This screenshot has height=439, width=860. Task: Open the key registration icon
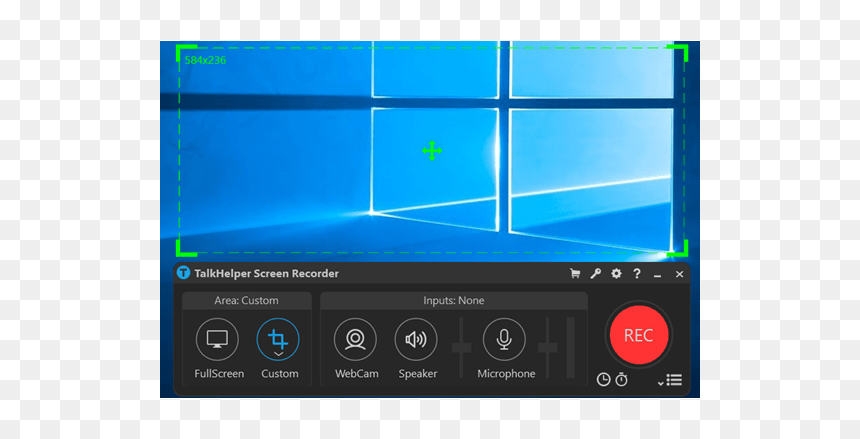click(596, 273)
